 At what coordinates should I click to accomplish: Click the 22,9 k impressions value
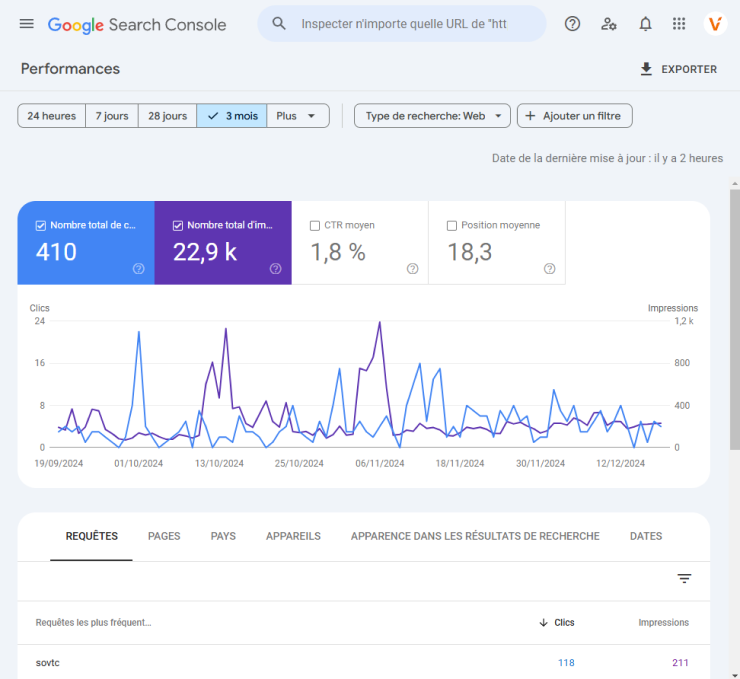click(205, 251)
